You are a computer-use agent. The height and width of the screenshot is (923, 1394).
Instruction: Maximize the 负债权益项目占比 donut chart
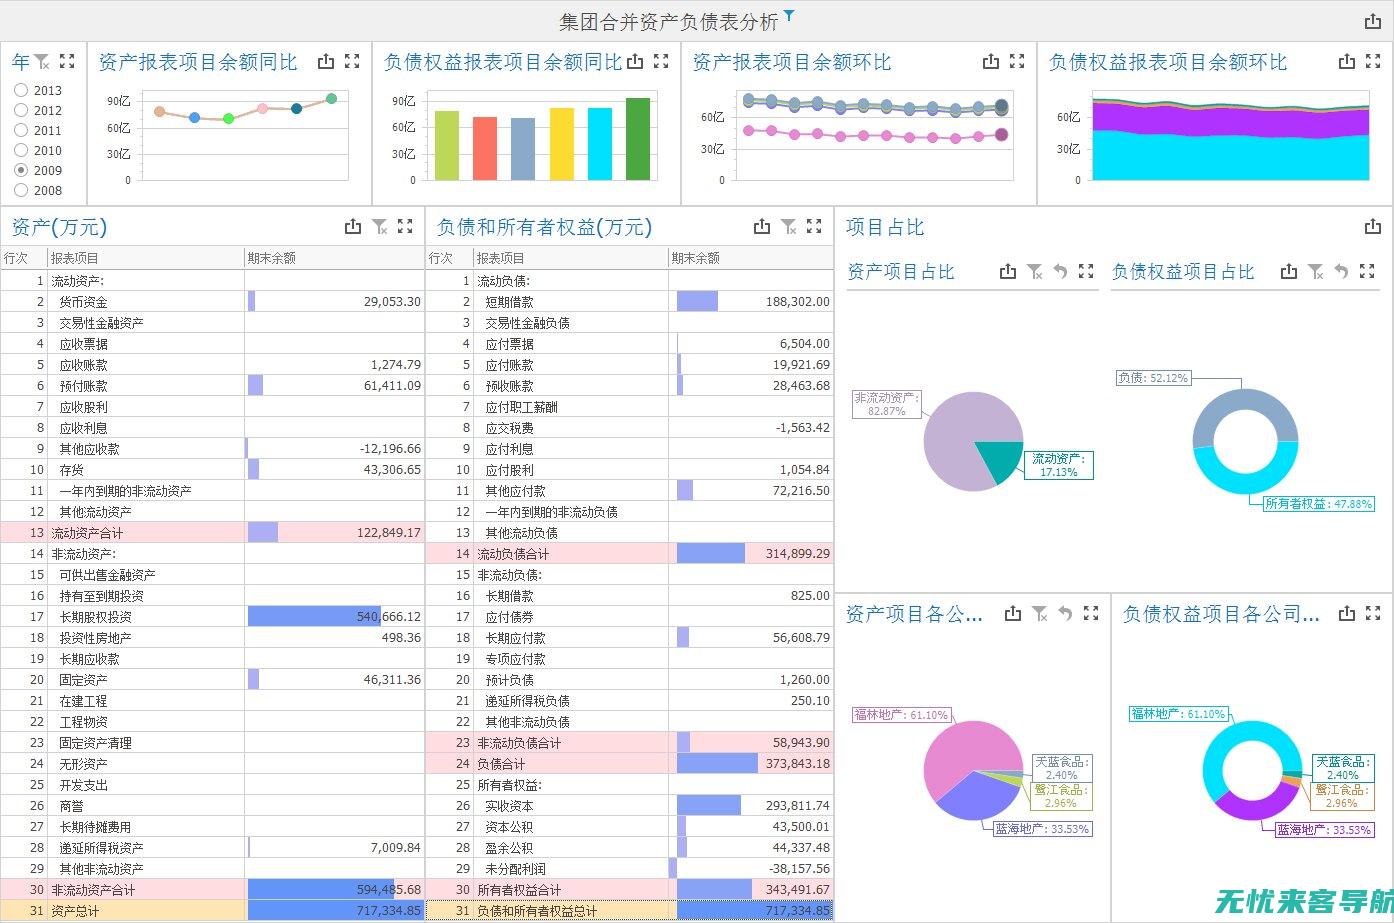point(1367,271)
